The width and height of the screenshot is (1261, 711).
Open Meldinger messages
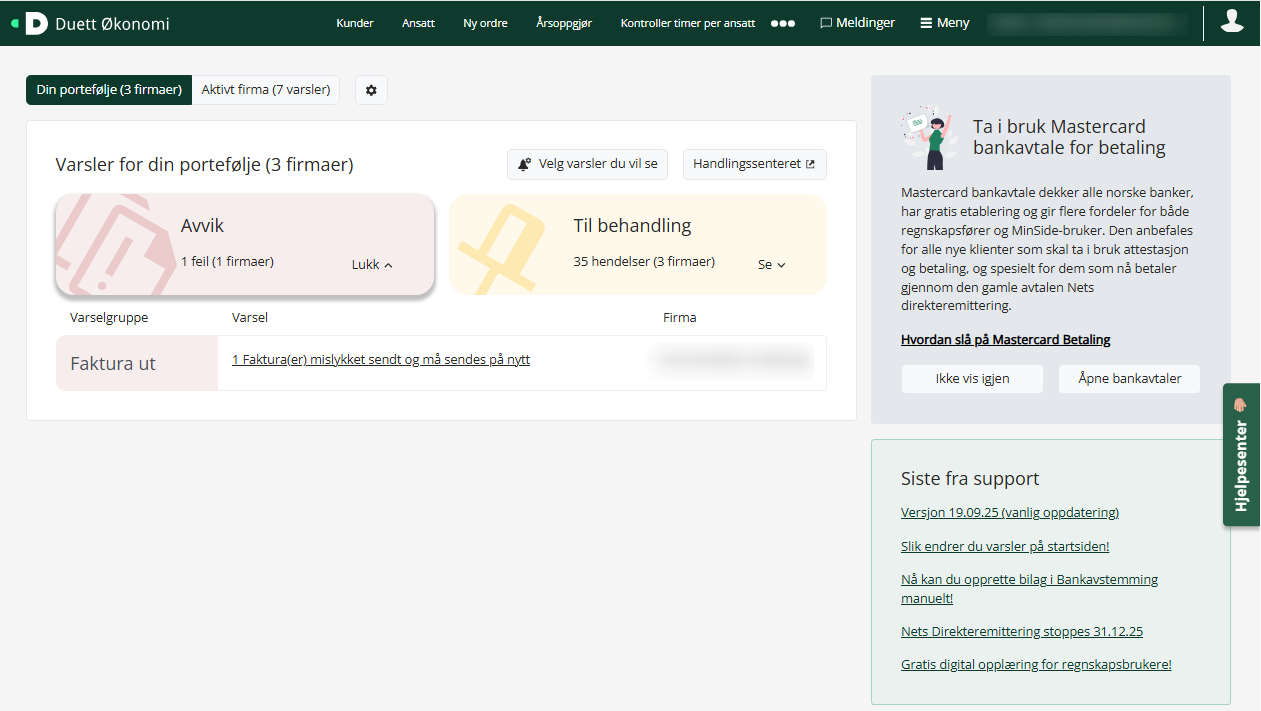[x=857, y=23]
